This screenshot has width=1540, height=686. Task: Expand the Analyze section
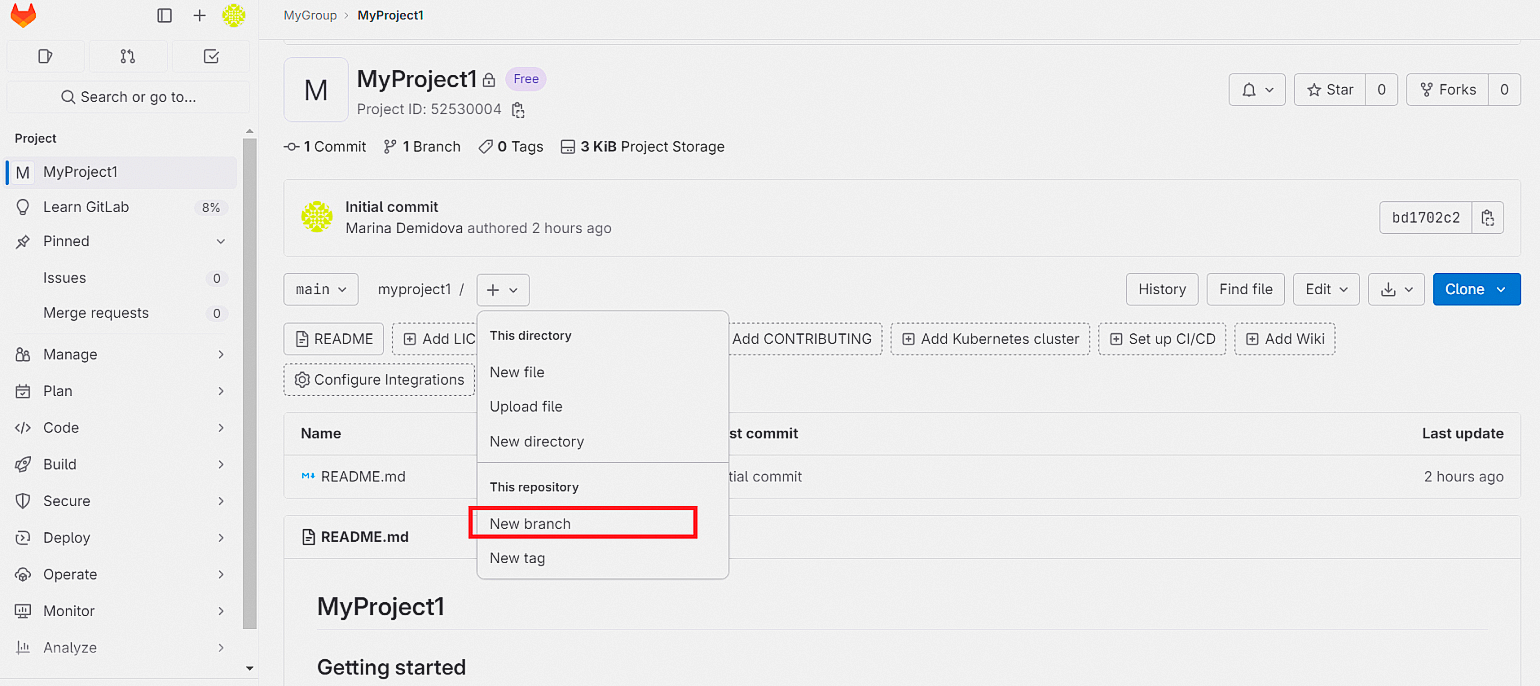(122, 648)
